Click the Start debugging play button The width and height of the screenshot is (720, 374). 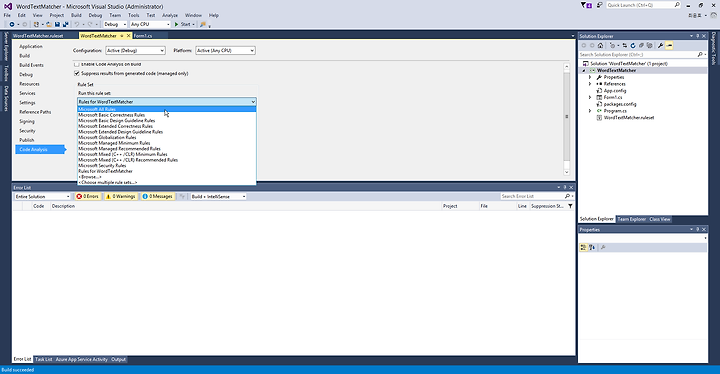[x=184, y=24]
